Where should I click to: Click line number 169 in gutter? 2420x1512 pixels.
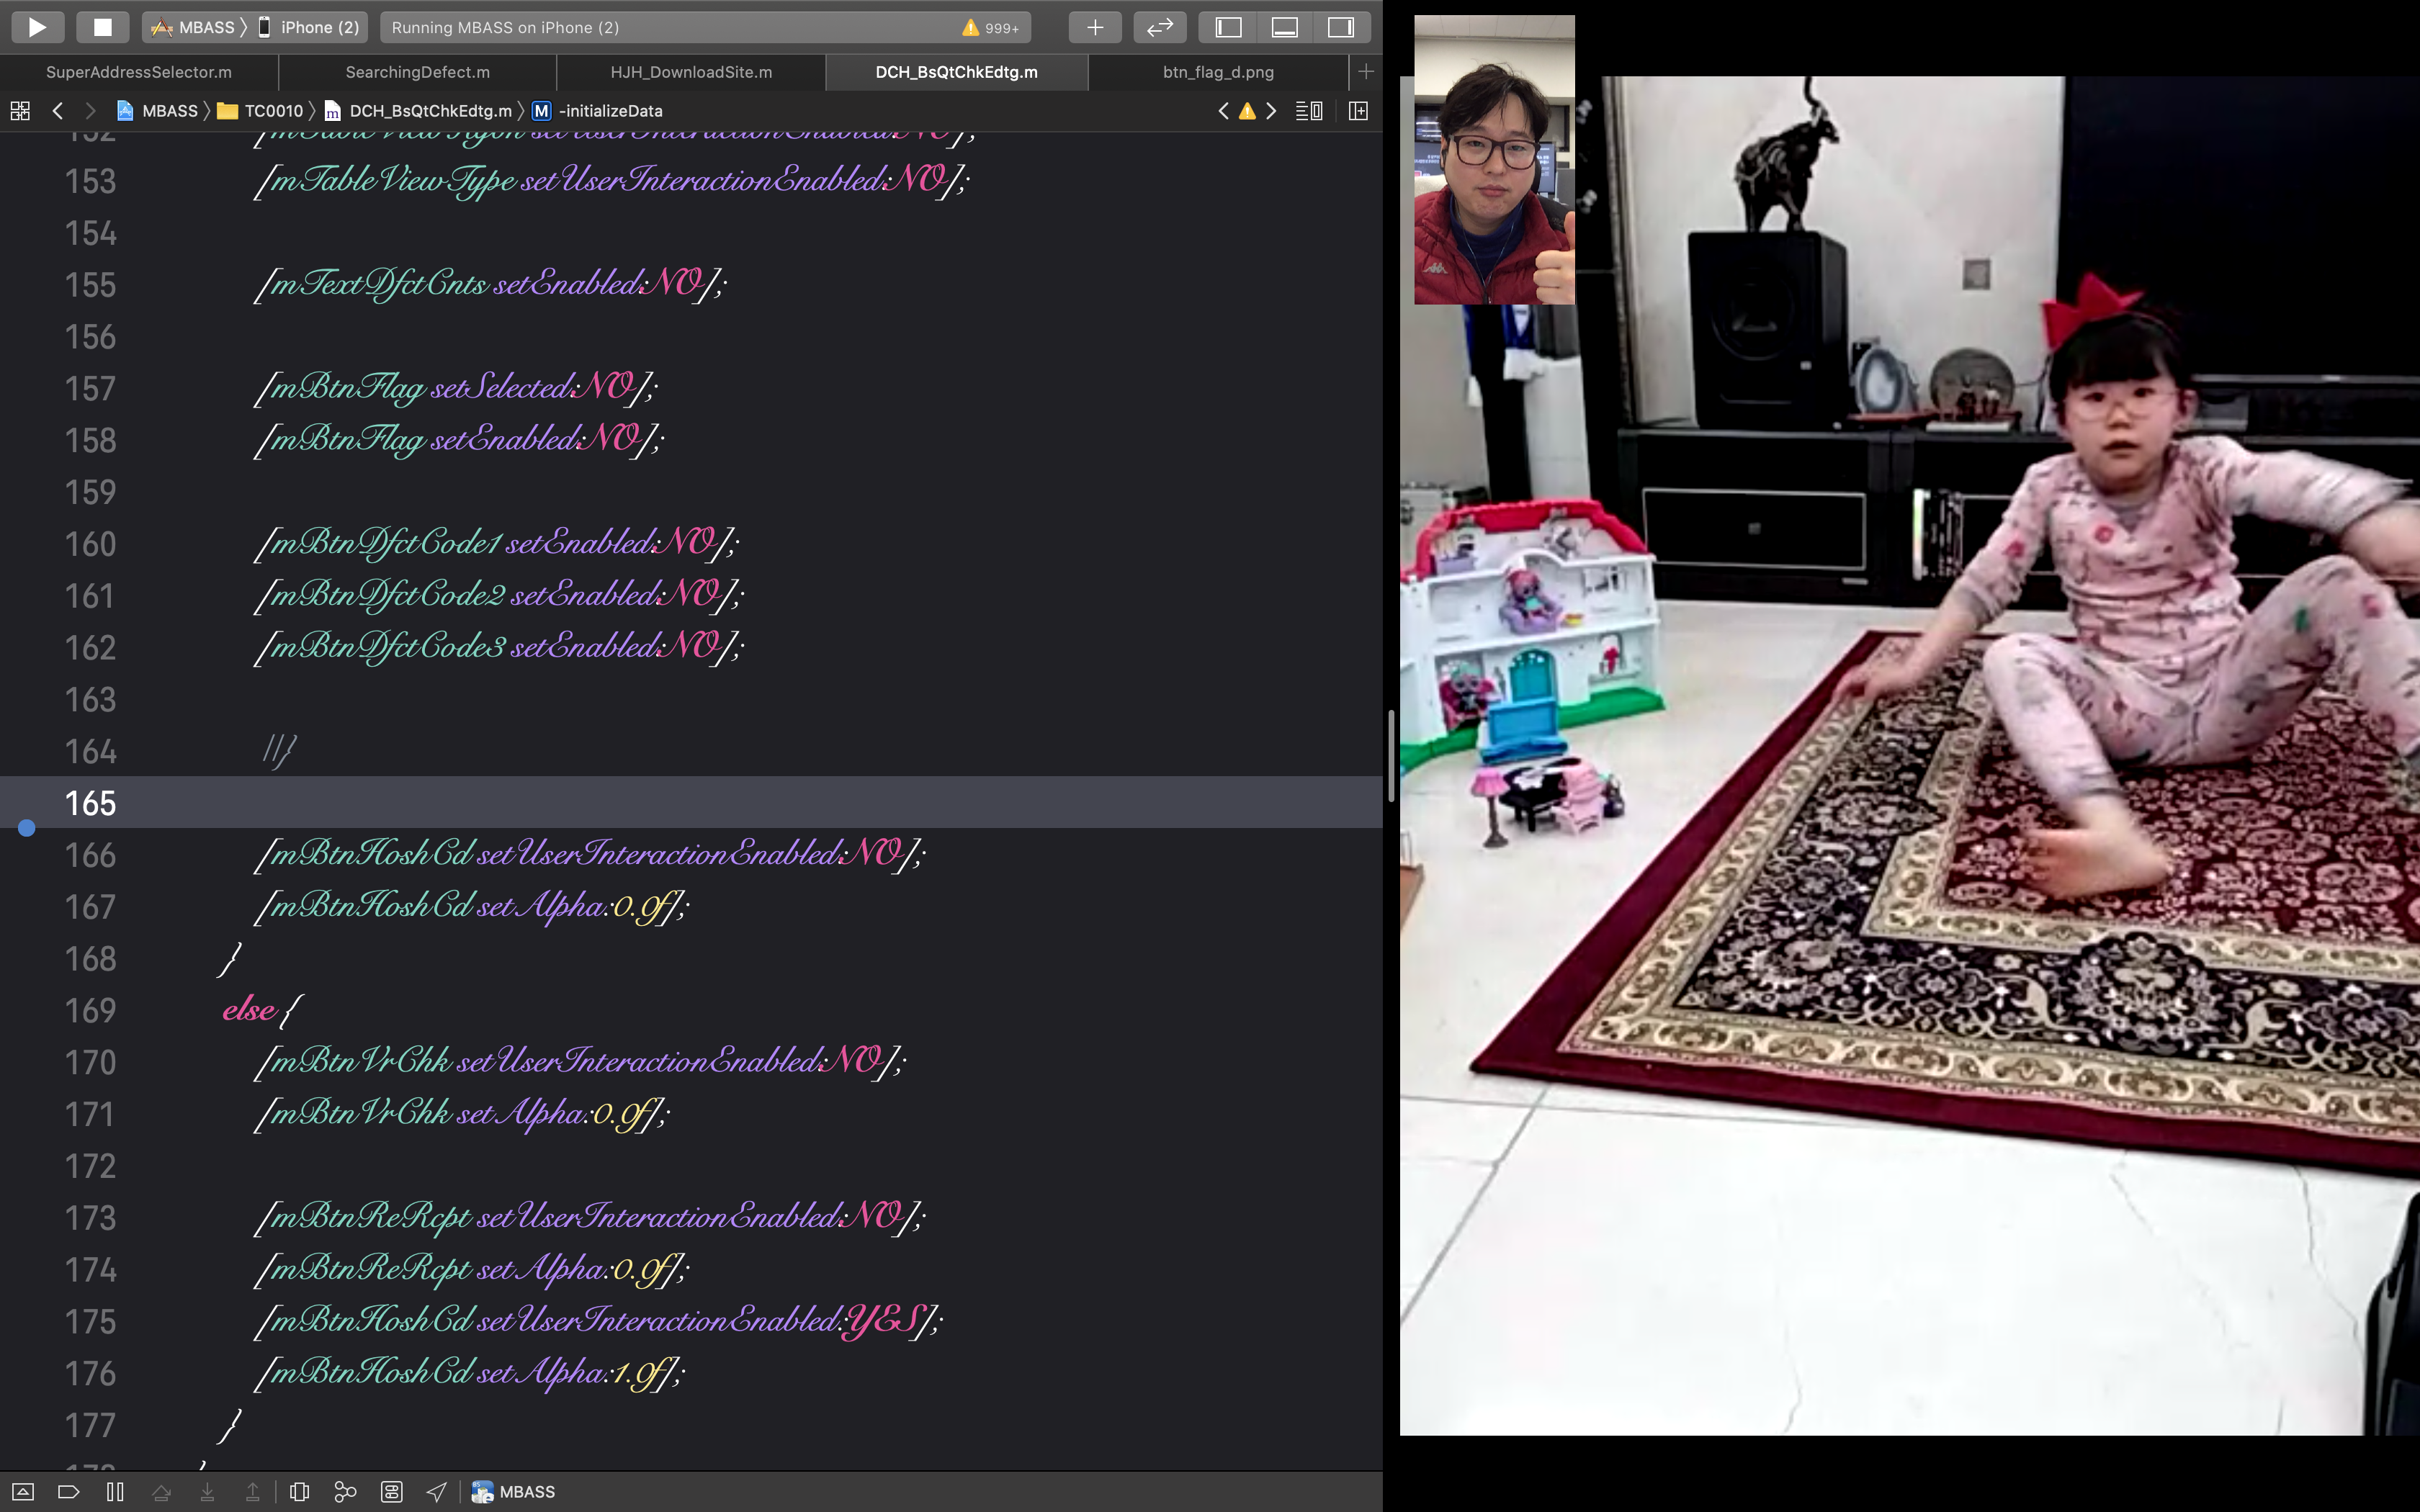coord(90,1011)
